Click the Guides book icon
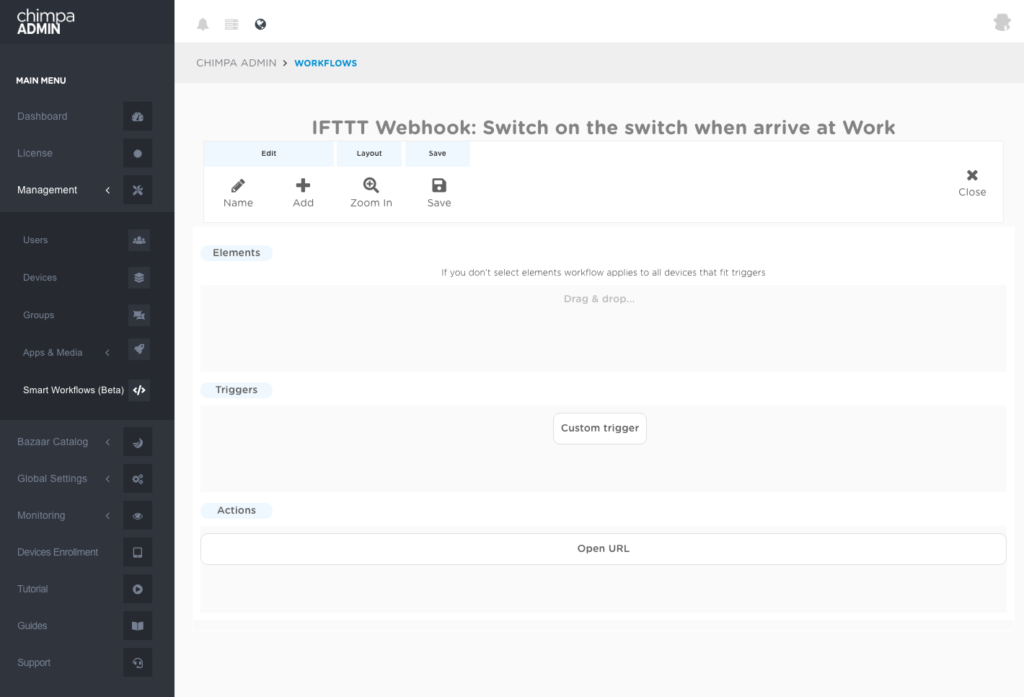Image resolution: width=1024 pixels, height=697 pixels. pyautogui.click(x=137, y=626)
